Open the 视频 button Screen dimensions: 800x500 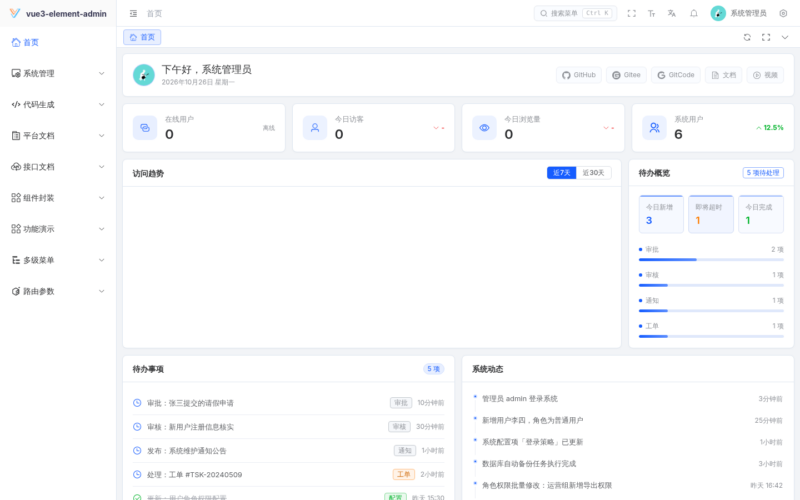pyautogui.click(x=765, y=75)
